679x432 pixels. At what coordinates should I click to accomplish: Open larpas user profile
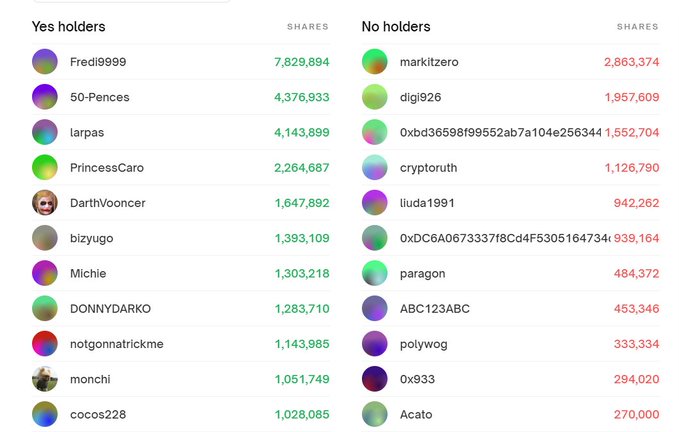click(x=88, y=133)
